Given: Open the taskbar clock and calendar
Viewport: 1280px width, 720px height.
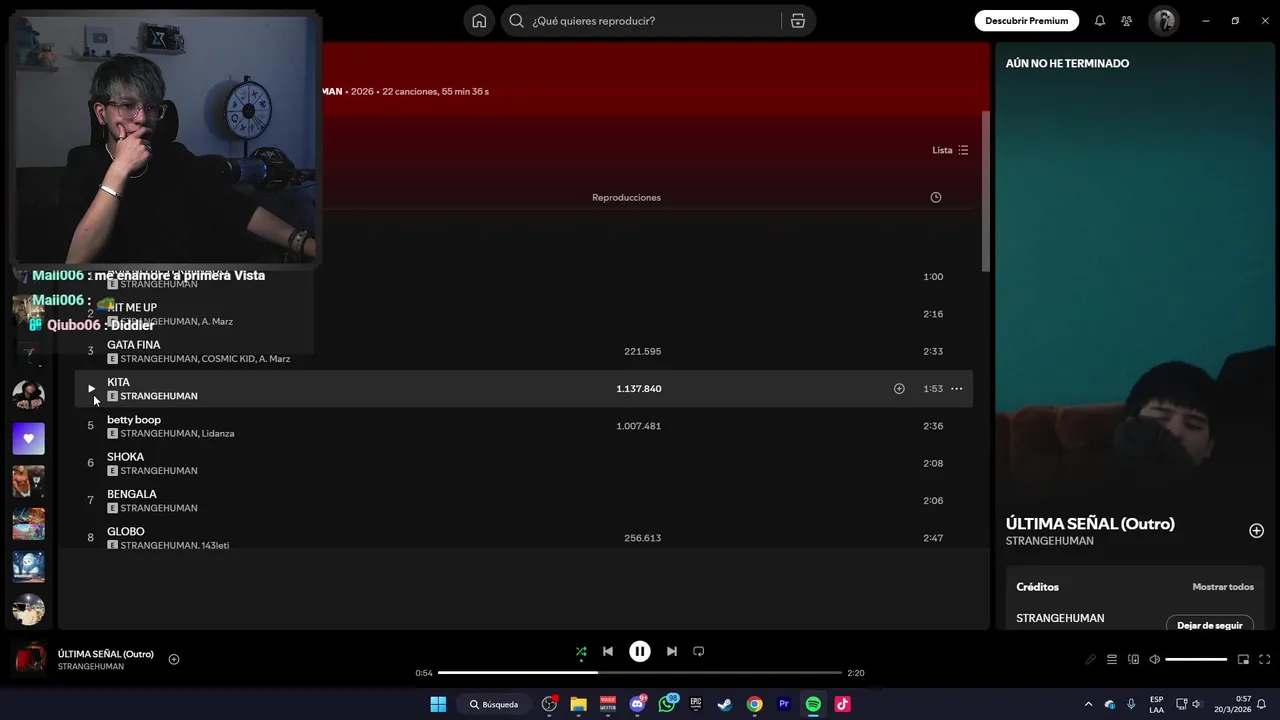Looking at the screenshot, I should 1232,704.
